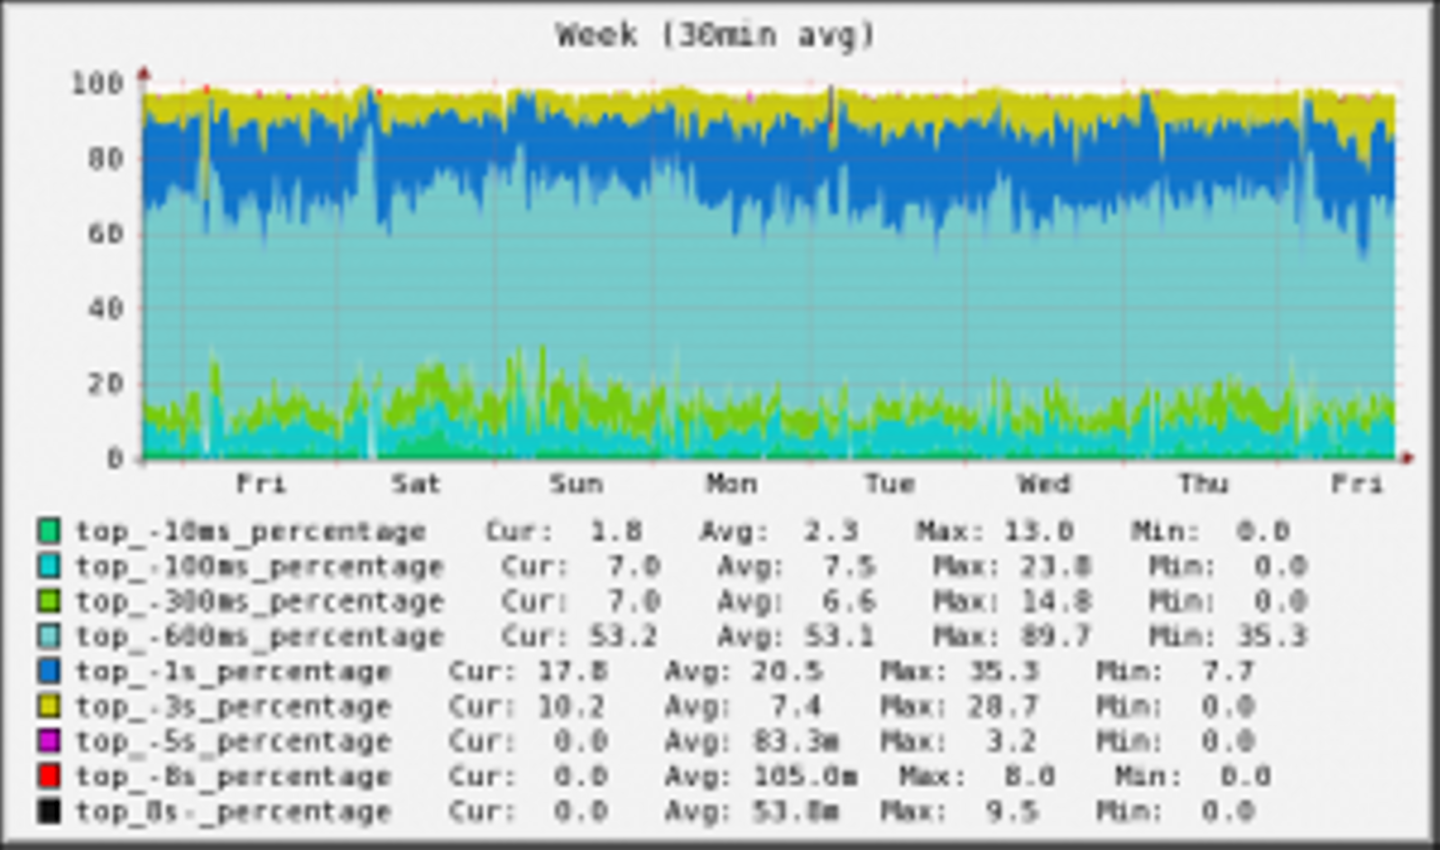Click the "100" y-axis label
Viewport: 1440px width, 850px height.
(97, 82)
